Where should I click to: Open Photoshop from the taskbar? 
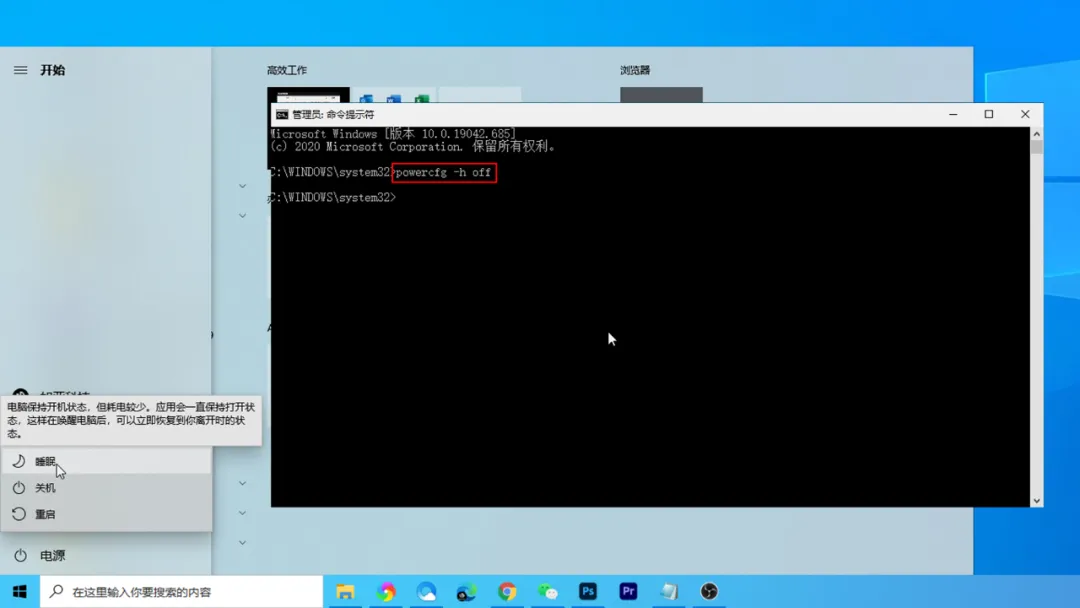[588, 592]
